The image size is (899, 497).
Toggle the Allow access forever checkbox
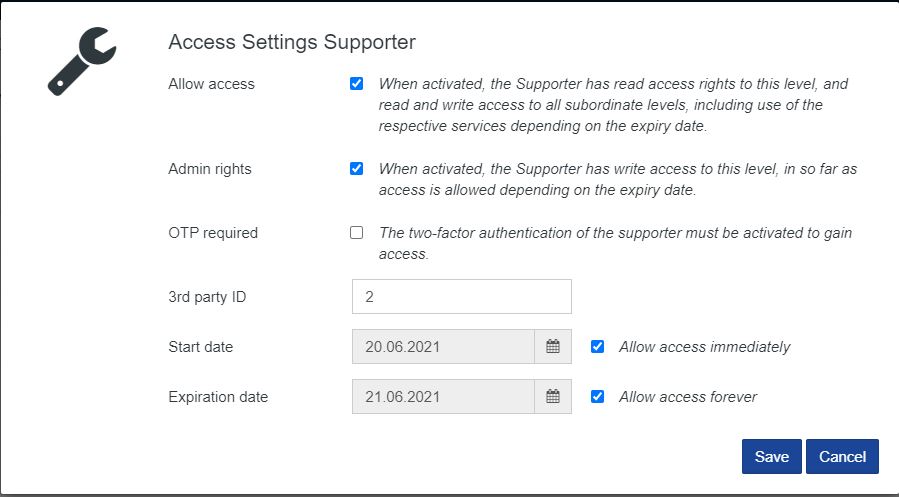[597, 396]
